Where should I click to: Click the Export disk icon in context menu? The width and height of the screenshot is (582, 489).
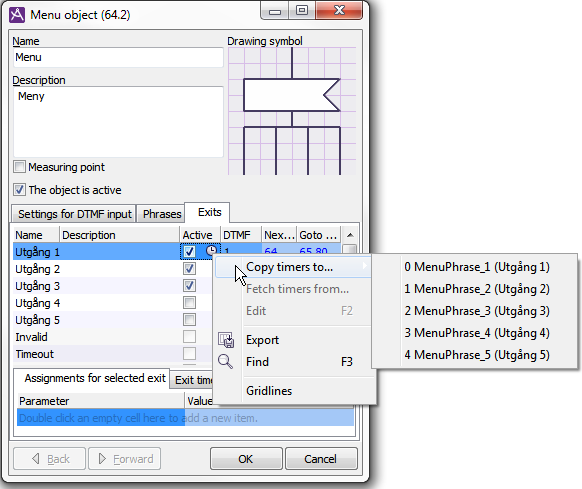pos(226,340)
